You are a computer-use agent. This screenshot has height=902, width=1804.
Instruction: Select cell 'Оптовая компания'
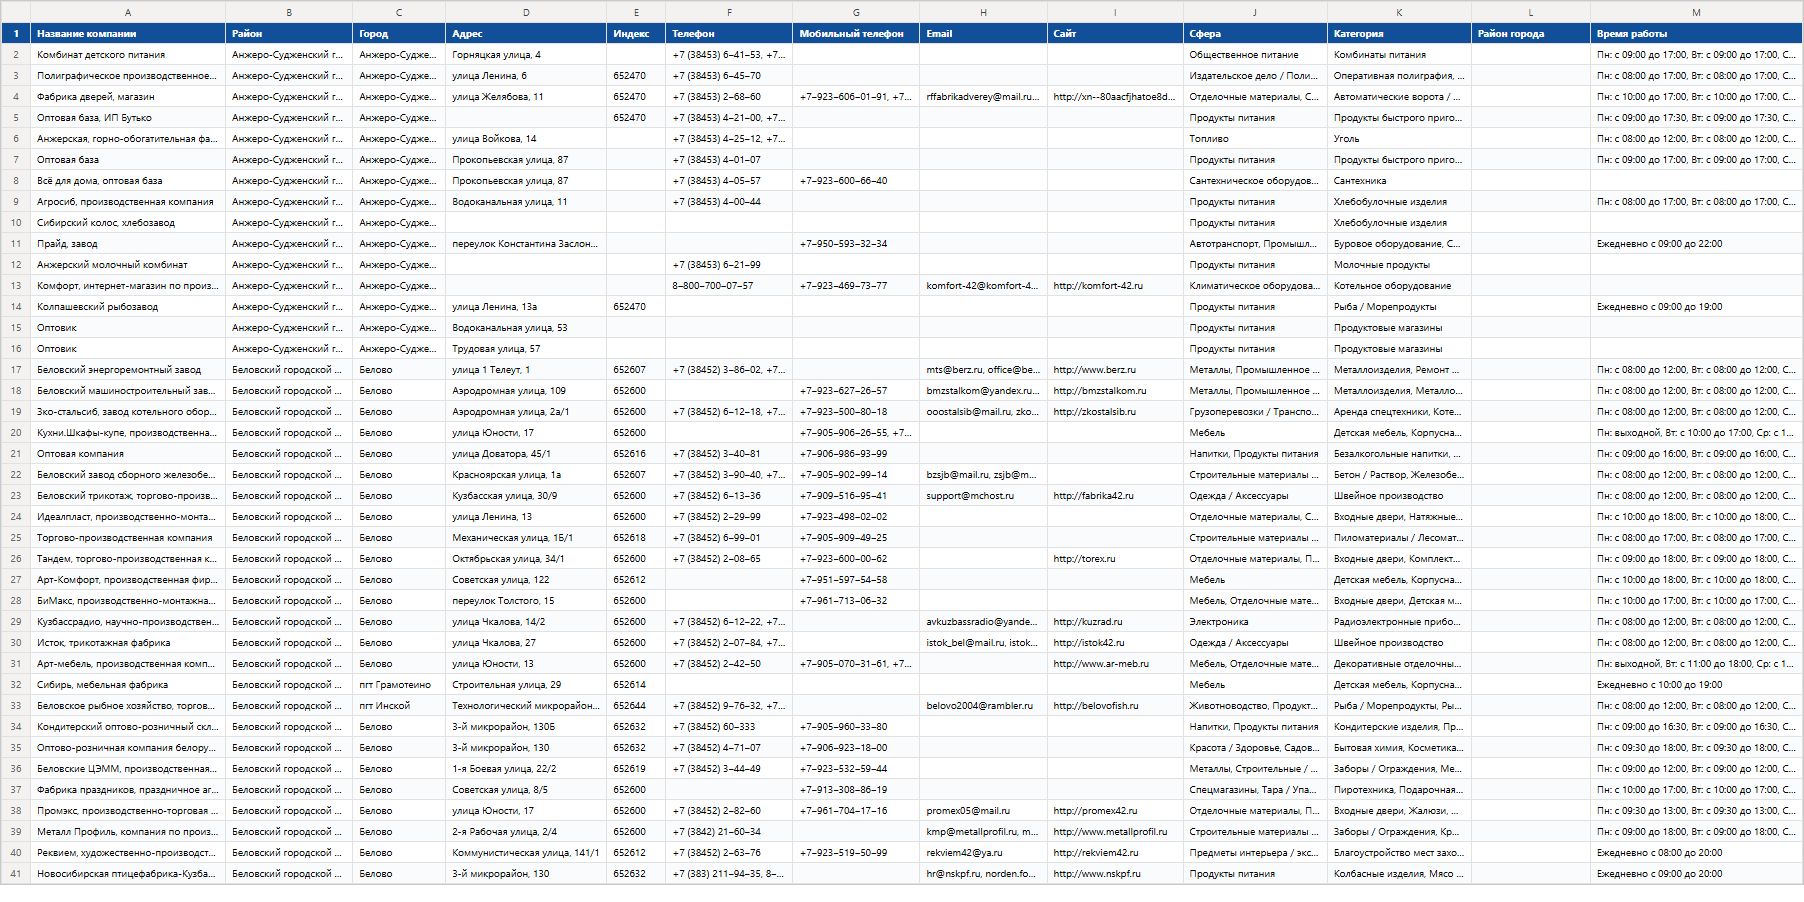[128, 454]
